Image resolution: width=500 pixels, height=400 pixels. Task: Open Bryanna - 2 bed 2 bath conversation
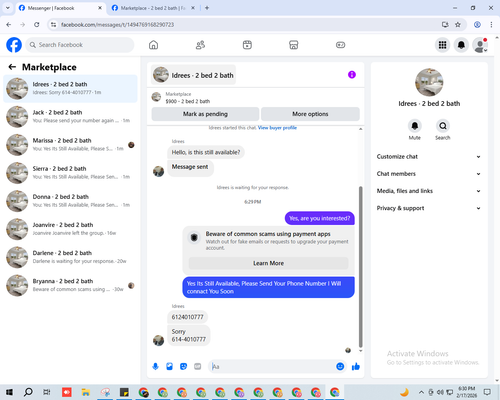click(x=70, y=285)
